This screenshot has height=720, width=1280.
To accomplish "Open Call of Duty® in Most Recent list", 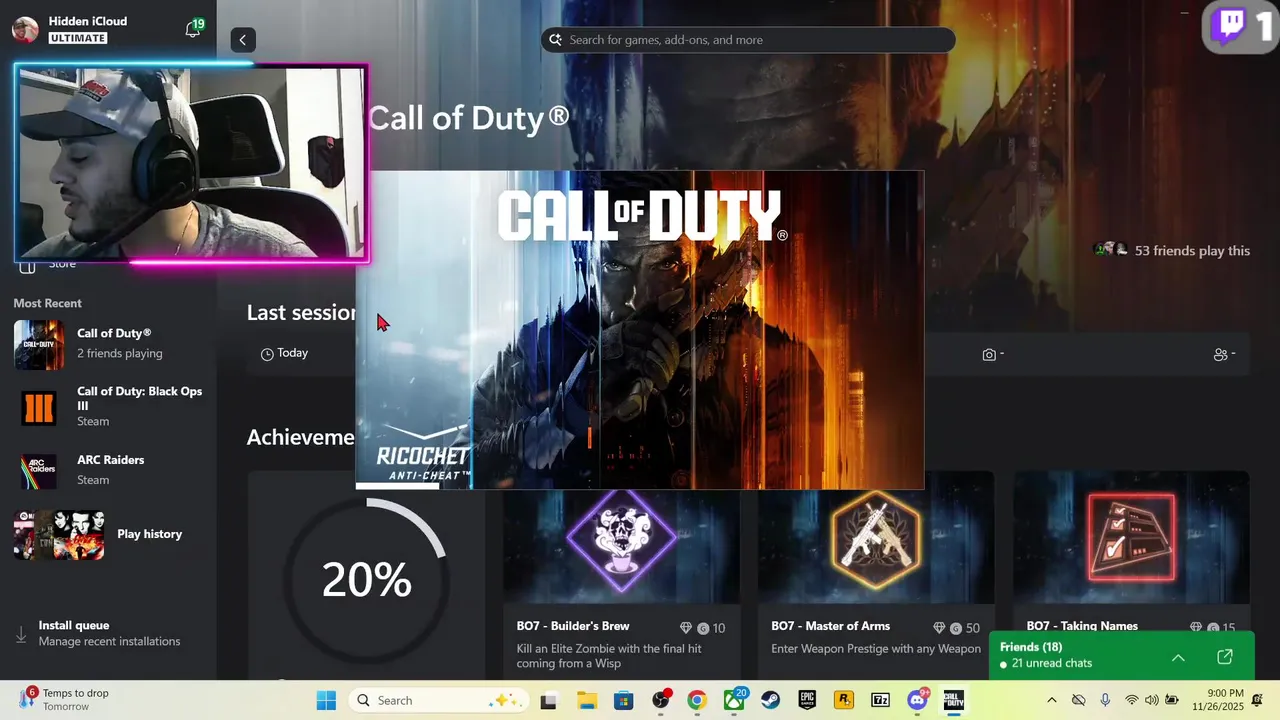I will (x=108, y=343).
